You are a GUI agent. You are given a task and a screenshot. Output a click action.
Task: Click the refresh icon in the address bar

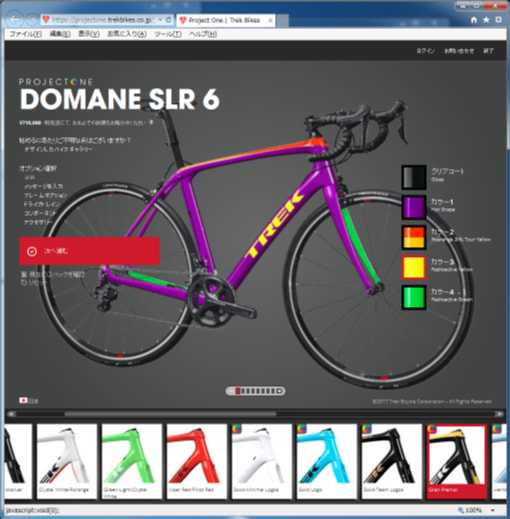[x=168, y=20]
